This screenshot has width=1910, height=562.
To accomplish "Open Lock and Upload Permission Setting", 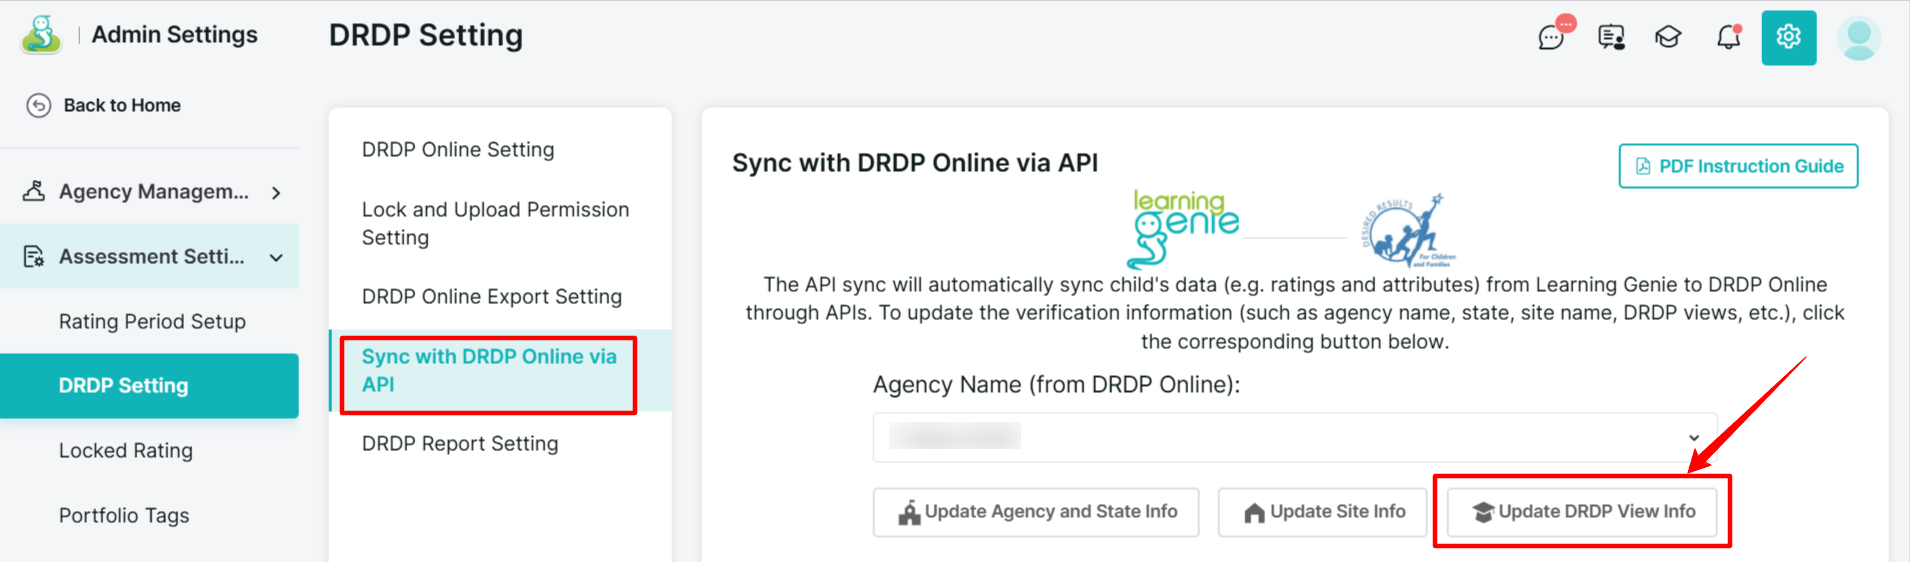I will click(x=495, y=224).
